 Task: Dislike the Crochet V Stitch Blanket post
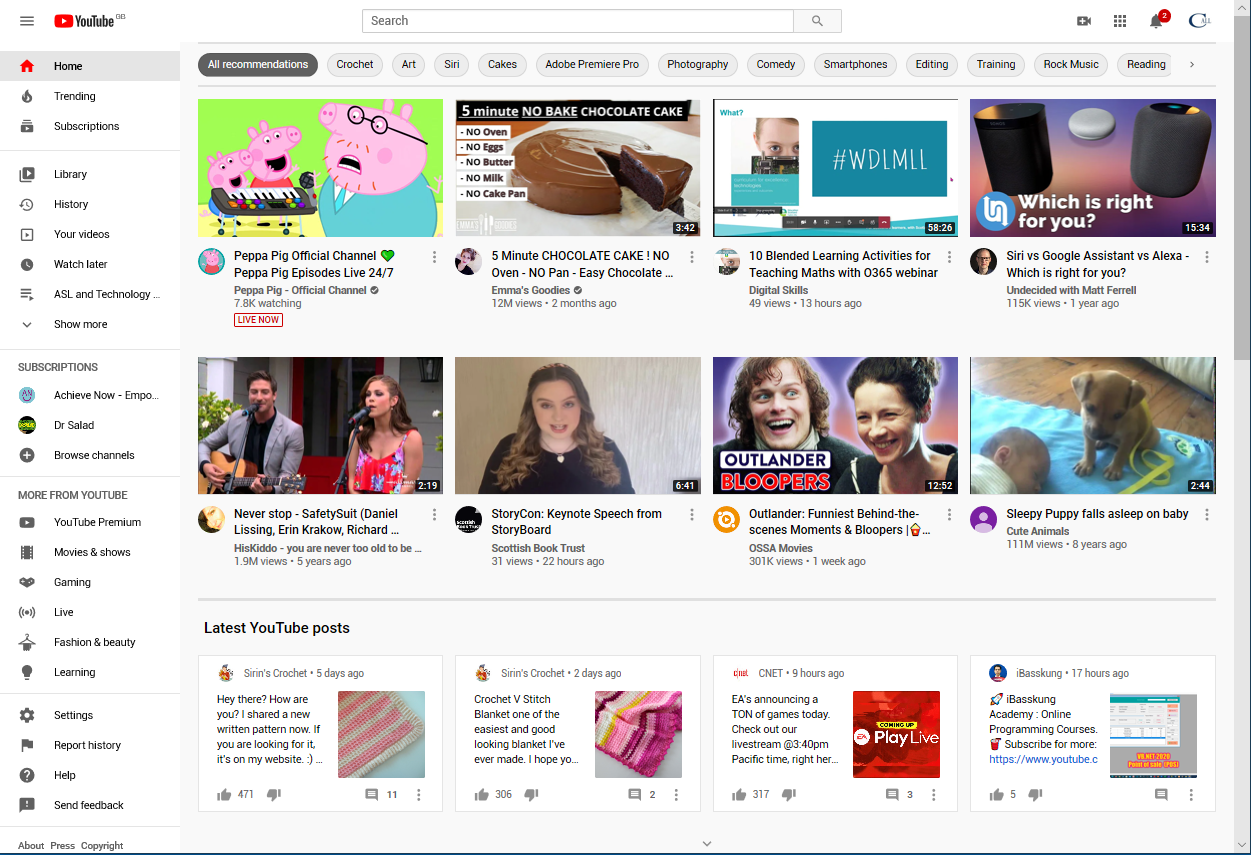point(531,794)
